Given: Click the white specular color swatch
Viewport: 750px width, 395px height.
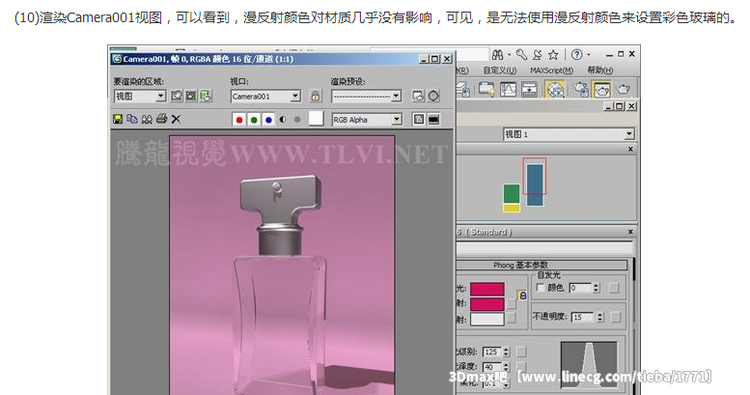Looking at the screenshot, I should tap(487, 319).
